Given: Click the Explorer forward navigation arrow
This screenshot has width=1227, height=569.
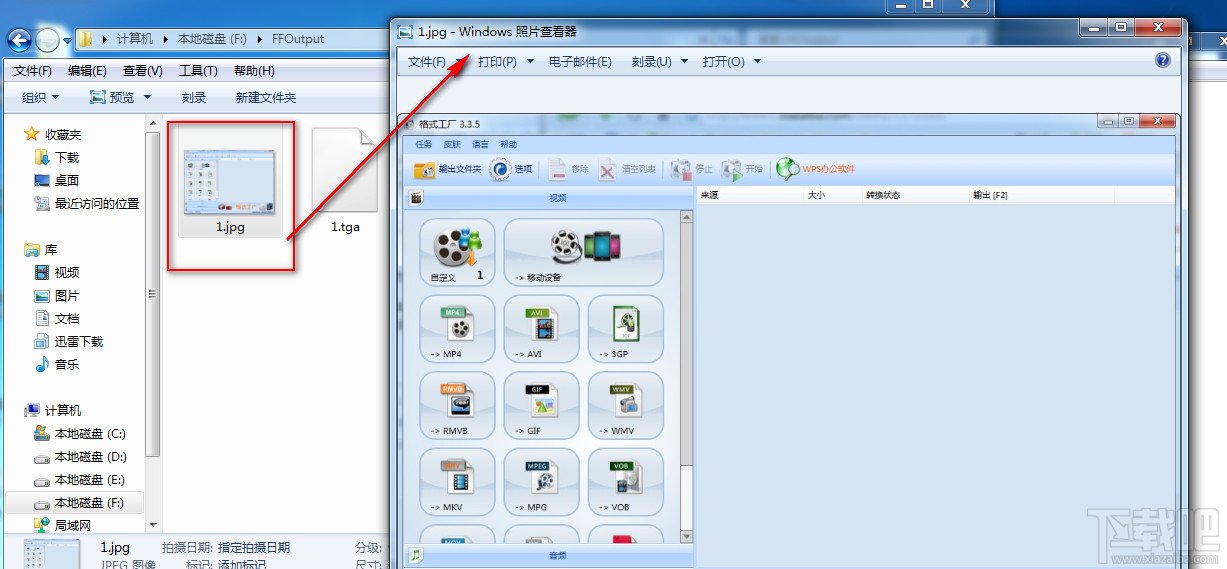Looking at the screenshot, I should [48, 40].
